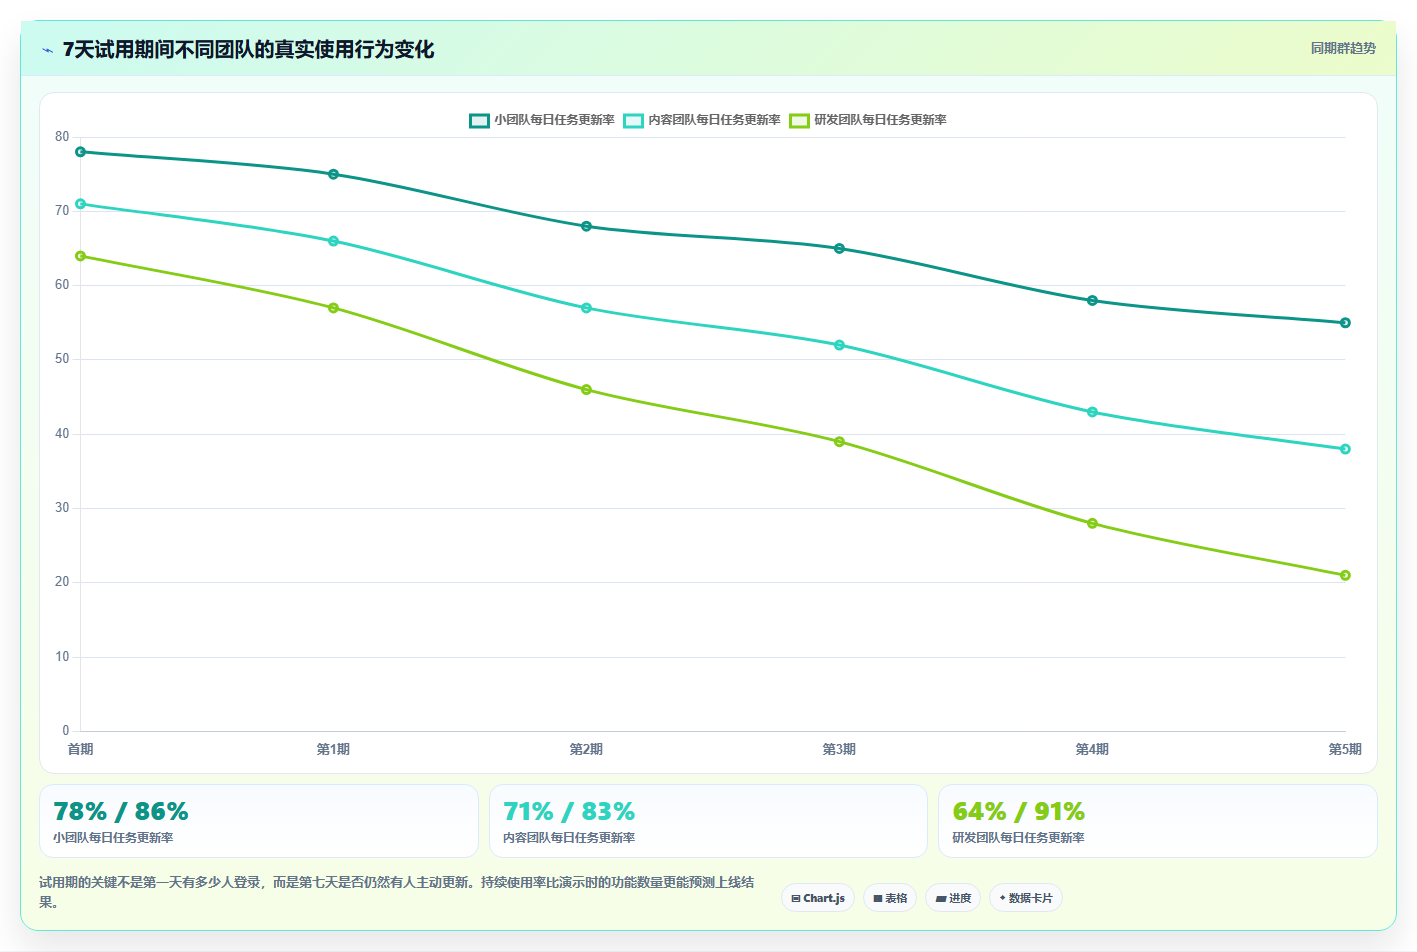1417x952 pixels.
Task: Click the x-axis label 第4期
Action: click(x=1092, y=749)
